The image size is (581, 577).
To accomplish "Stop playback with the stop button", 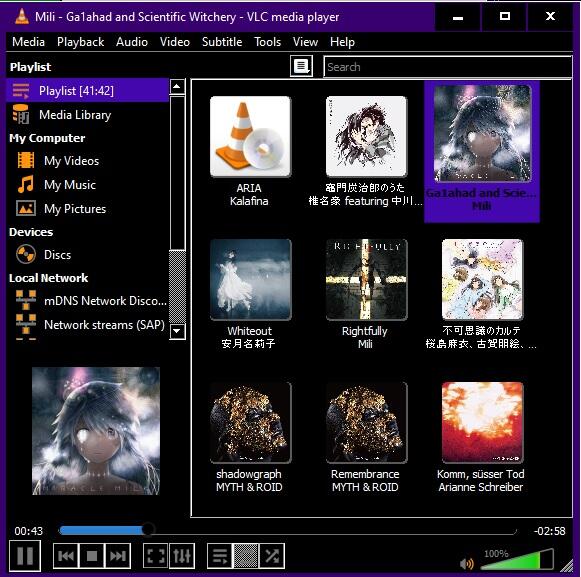I will point(92,556).
